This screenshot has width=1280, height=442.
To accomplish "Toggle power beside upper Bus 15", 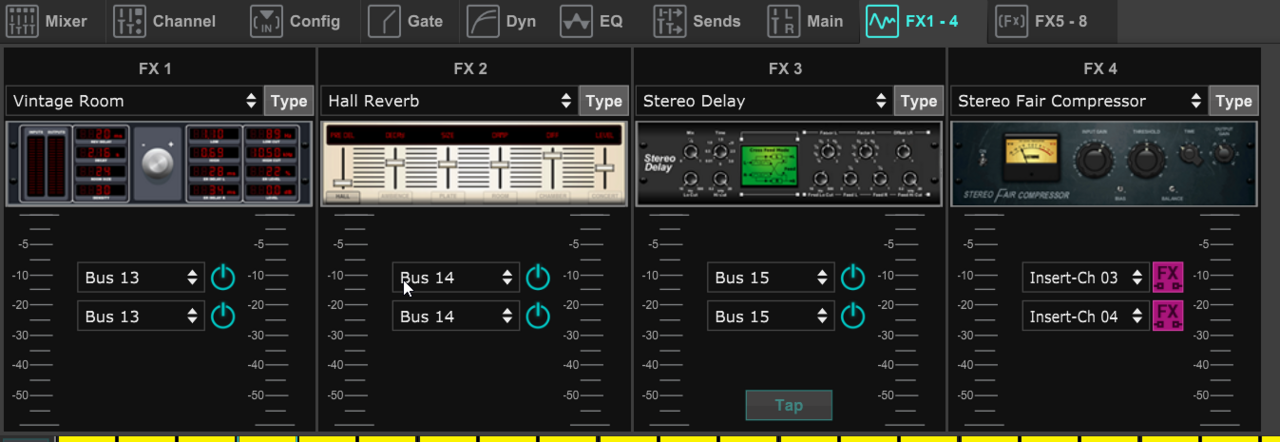I will click(853, 277).
